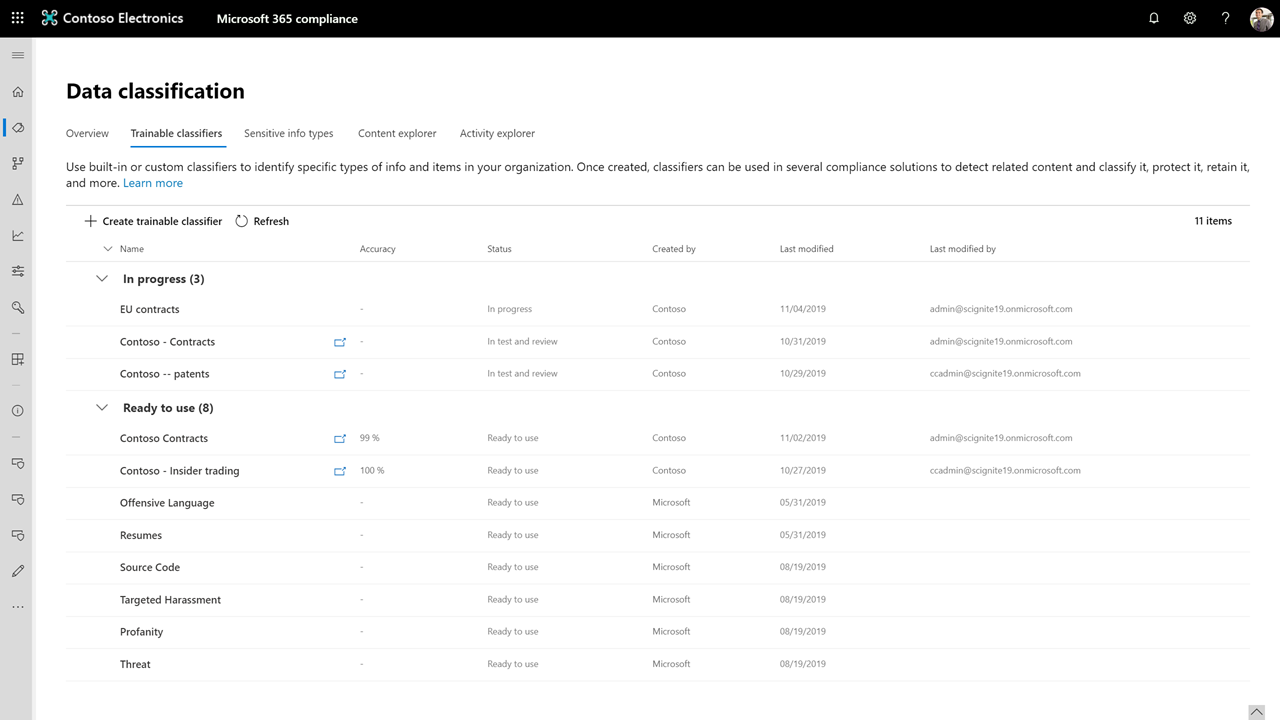
Task: Open the Microsoft 365 app launcher grid
Action: click(x=17, y=17)
